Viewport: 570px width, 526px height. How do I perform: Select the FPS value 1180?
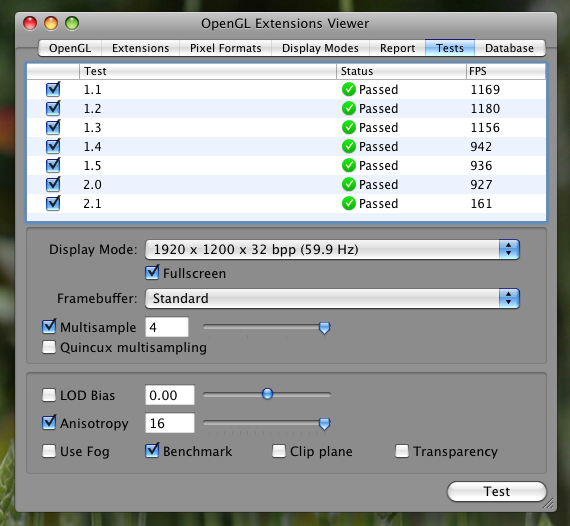tap(485, 108)
